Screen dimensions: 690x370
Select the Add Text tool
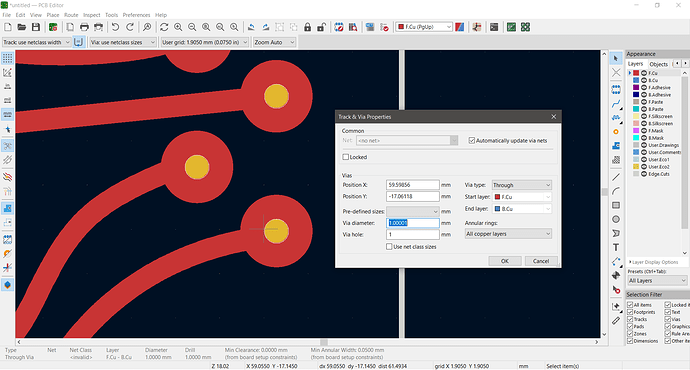[616, 247]
